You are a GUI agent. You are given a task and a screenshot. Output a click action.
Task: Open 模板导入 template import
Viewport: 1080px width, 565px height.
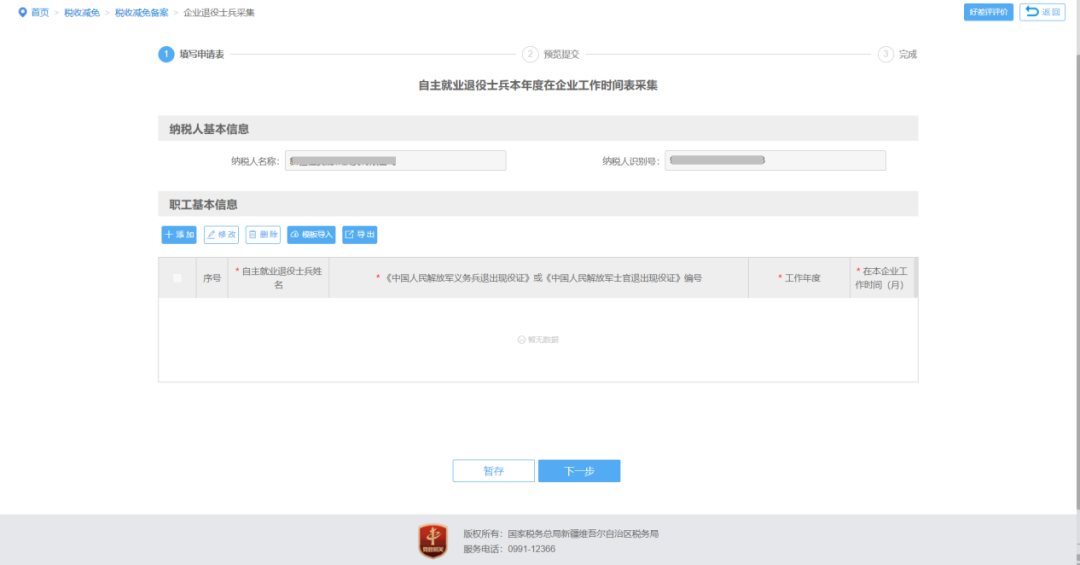[x=311, y=235]
